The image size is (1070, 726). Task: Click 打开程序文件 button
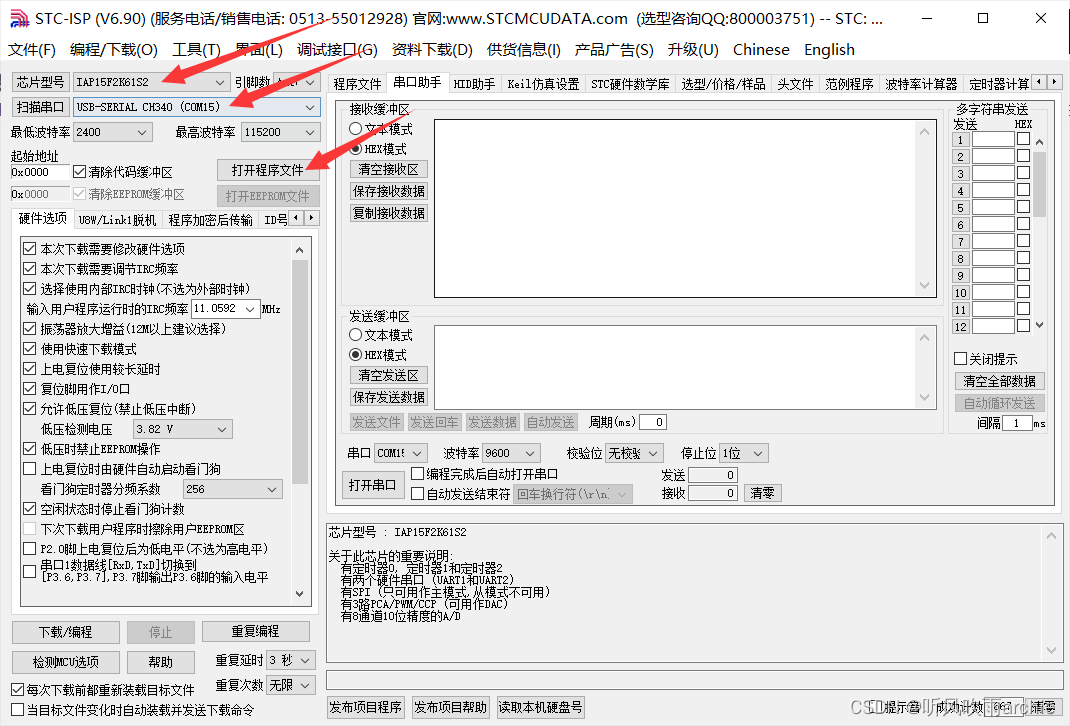[268, 170]
